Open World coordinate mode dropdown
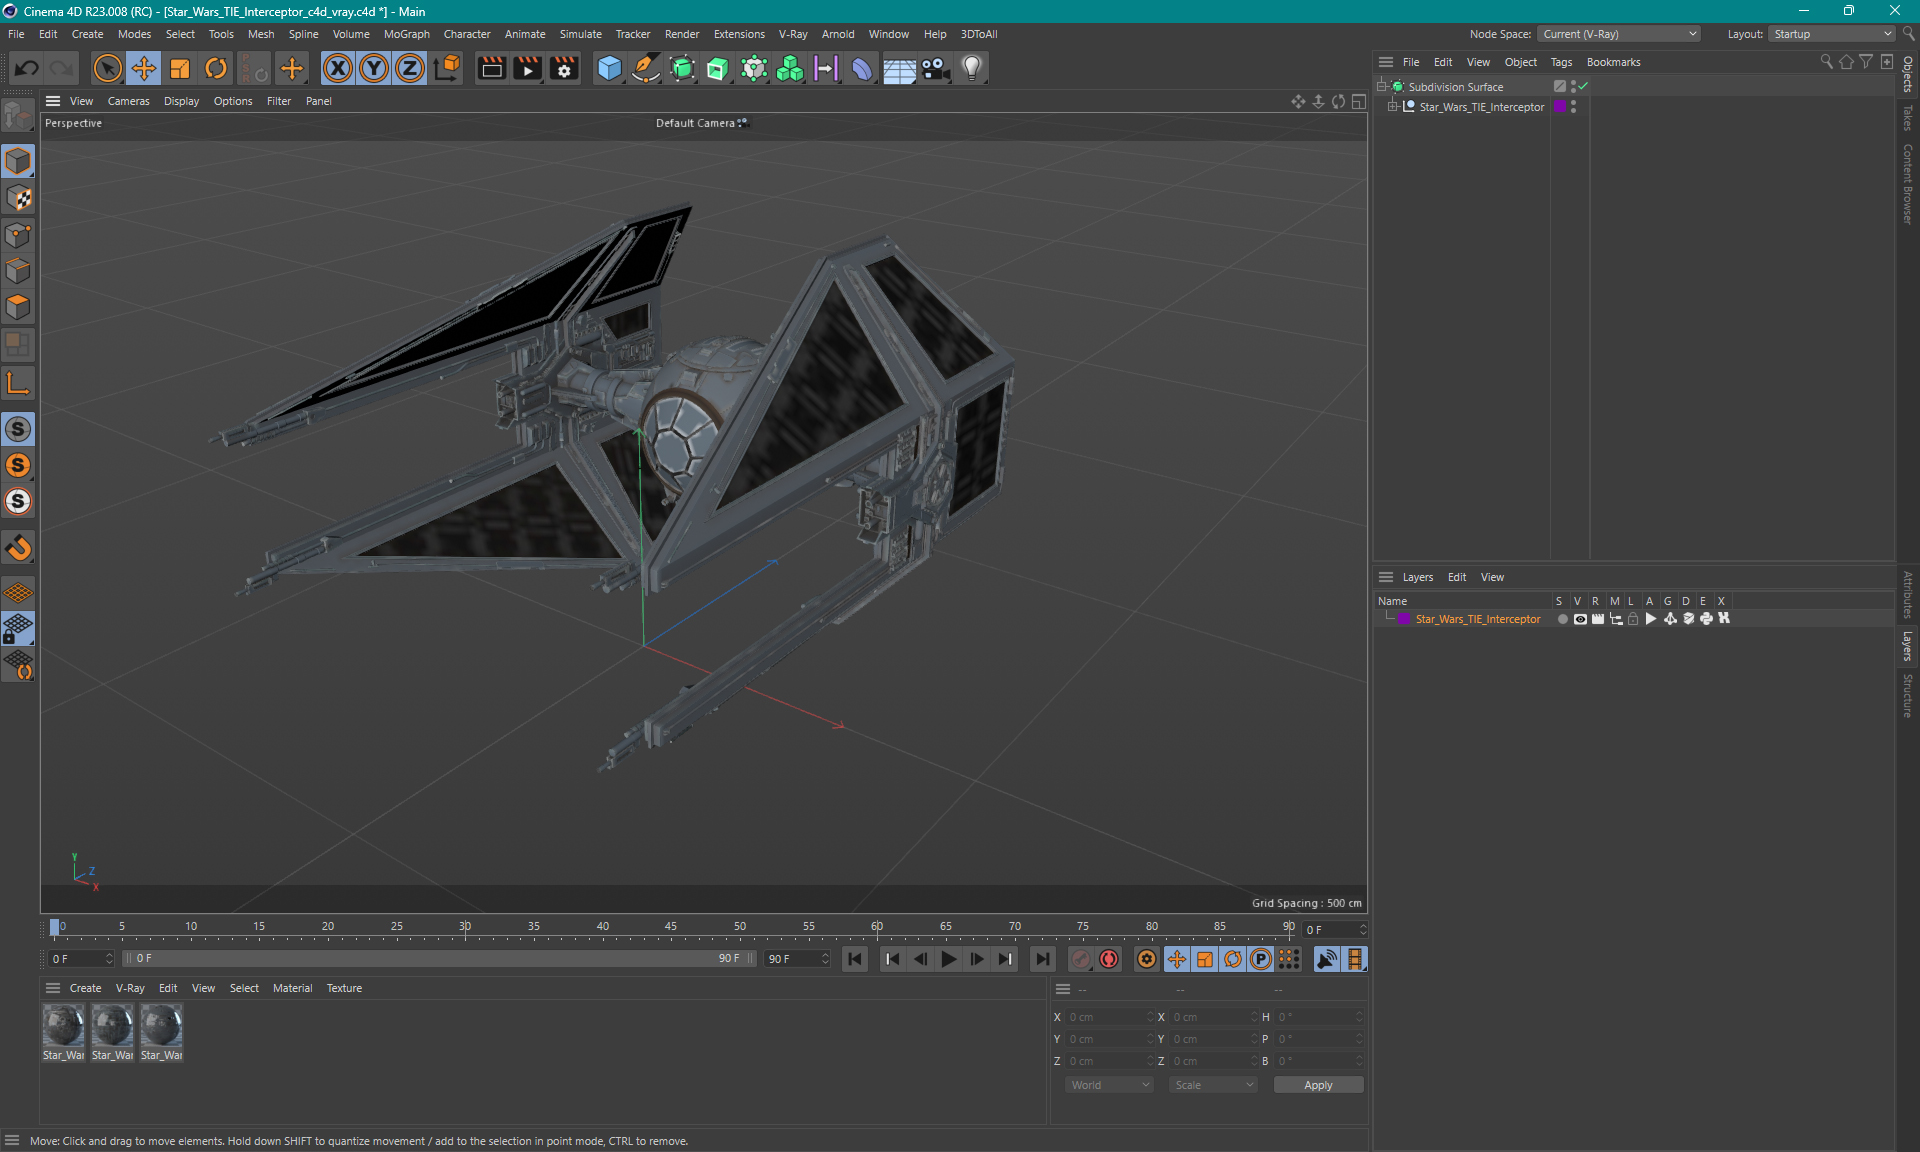Viewport: 1920px width, 1152px height. [1109, 1085]
